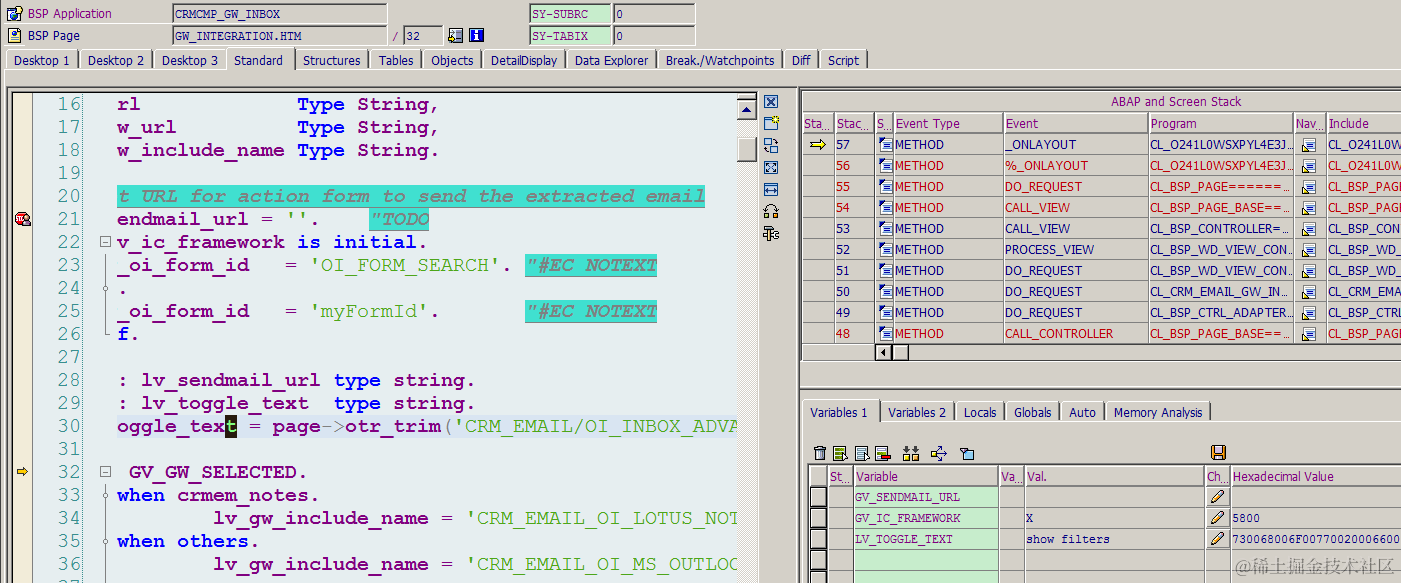Click the SY-SUBRC value field
The image size is (1401, 583).
click(x=654, y=14)
